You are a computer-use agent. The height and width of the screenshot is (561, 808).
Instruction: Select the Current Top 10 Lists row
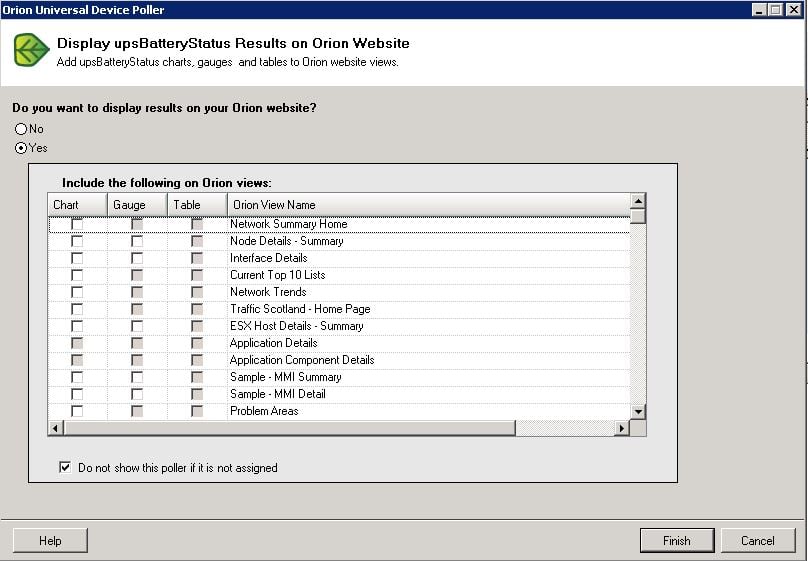pos(339,275)
